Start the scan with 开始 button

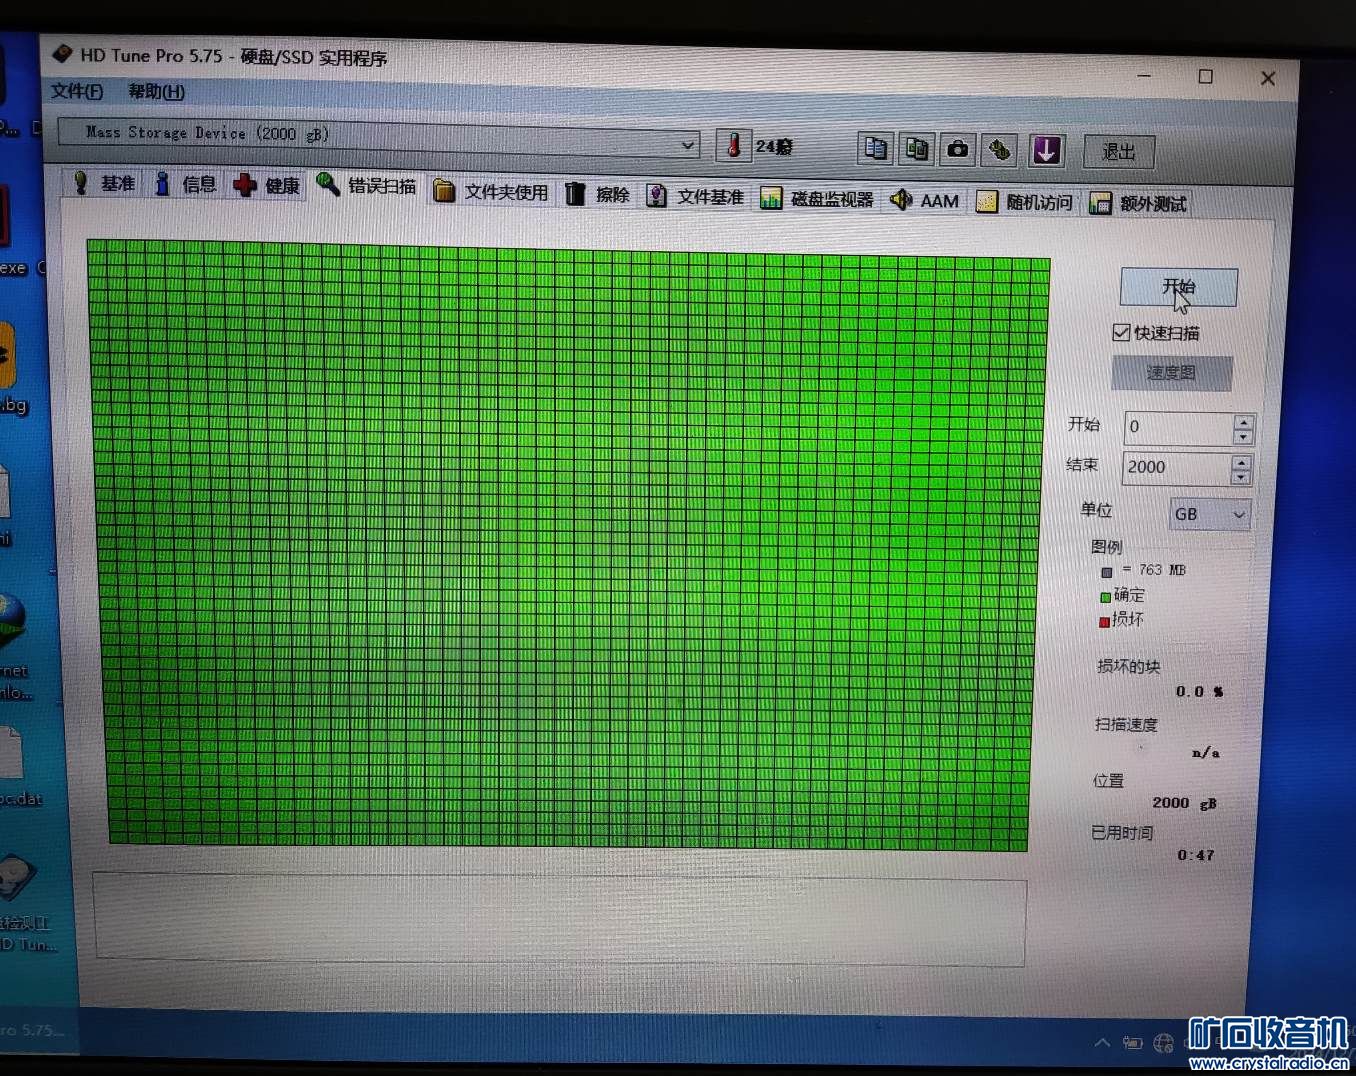[1179, 287]
